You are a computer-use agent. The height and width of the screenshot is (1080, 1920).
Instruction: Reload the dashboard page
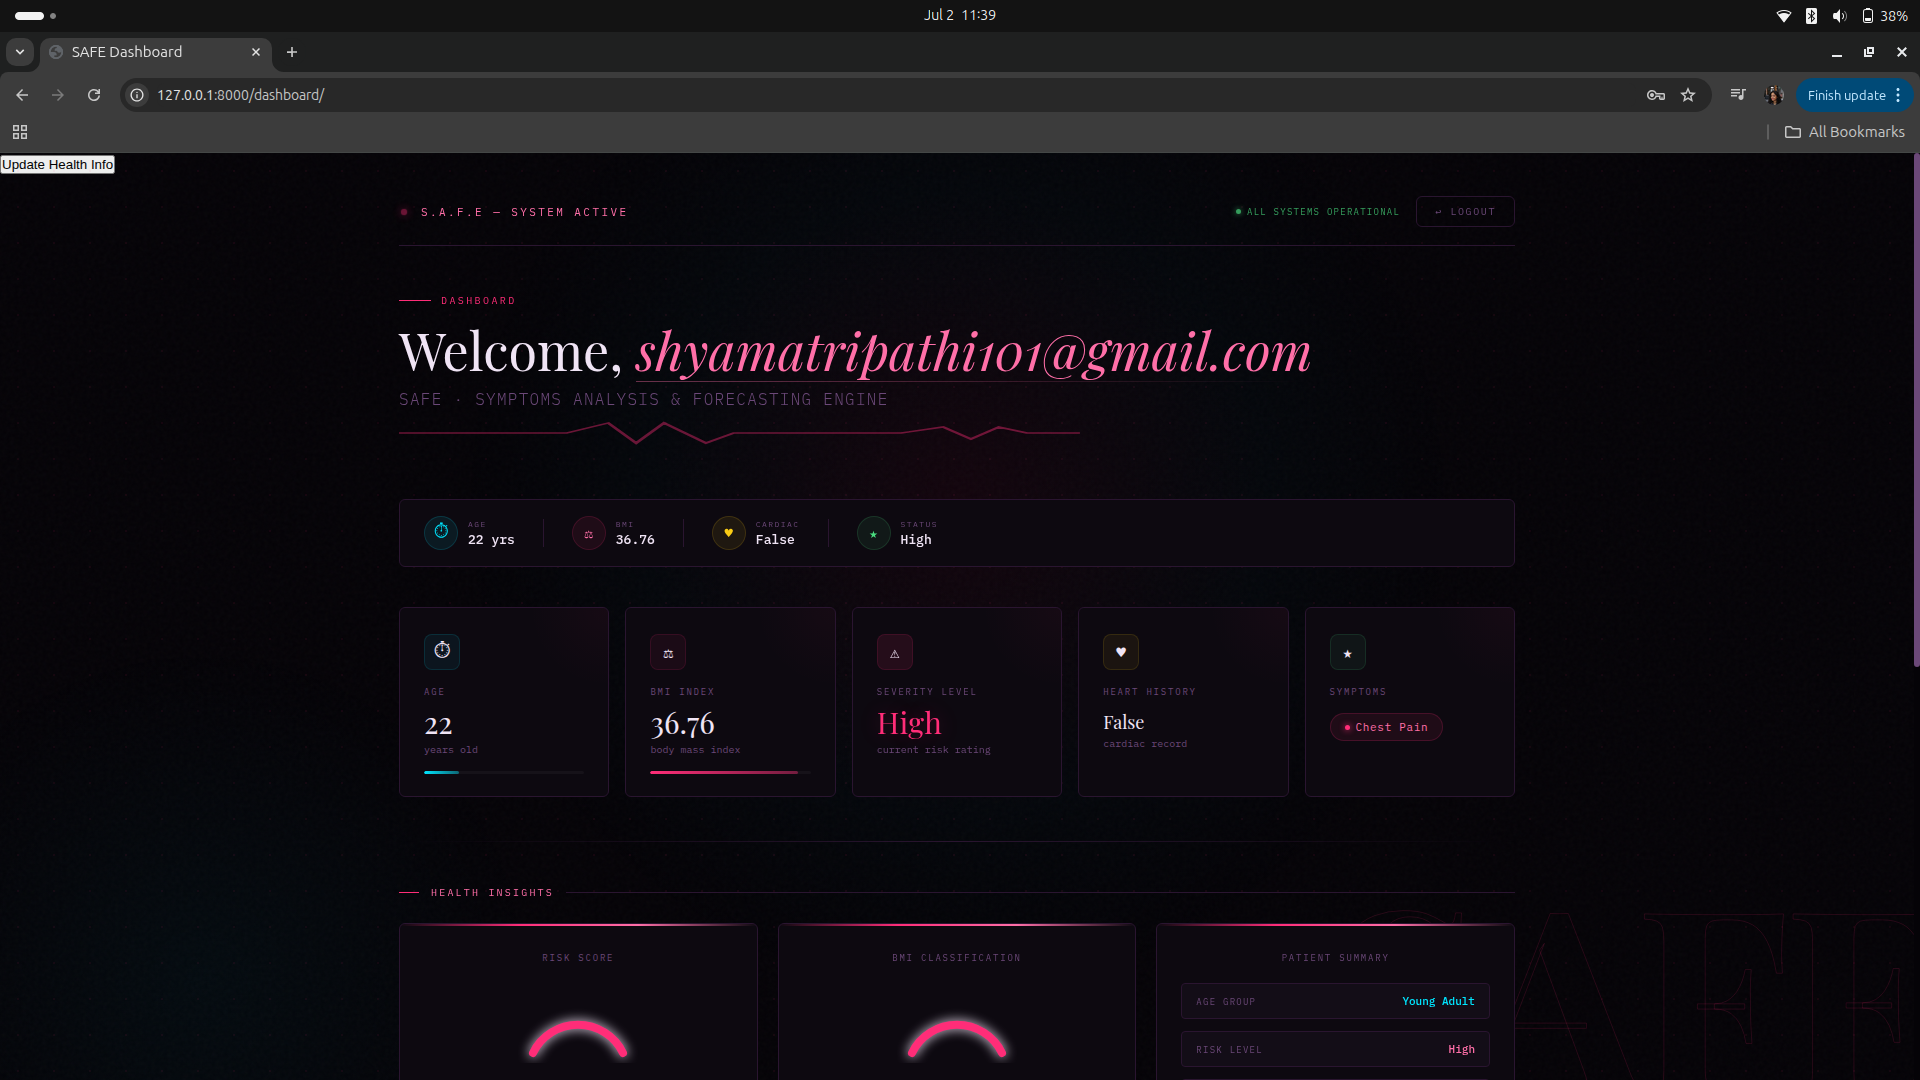coord(94,95)
